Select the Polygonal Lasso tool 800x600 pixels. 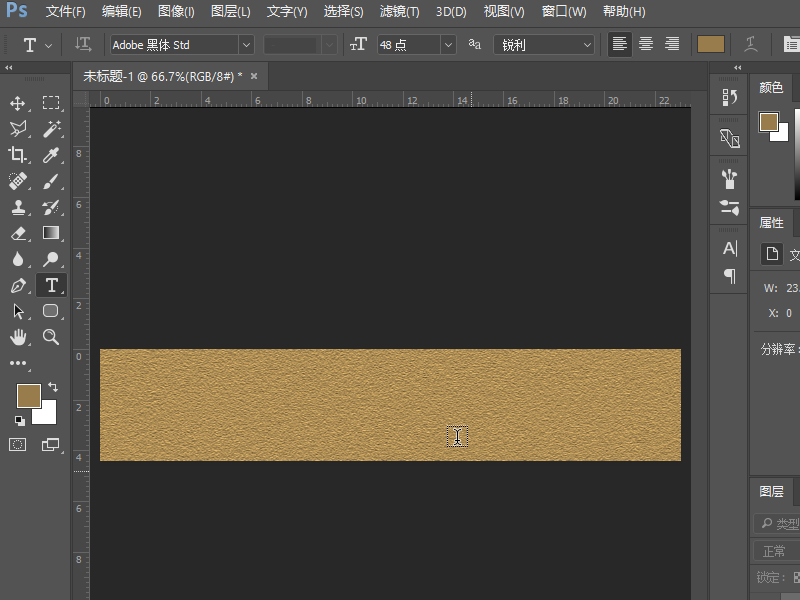click(x=18, y=129)
